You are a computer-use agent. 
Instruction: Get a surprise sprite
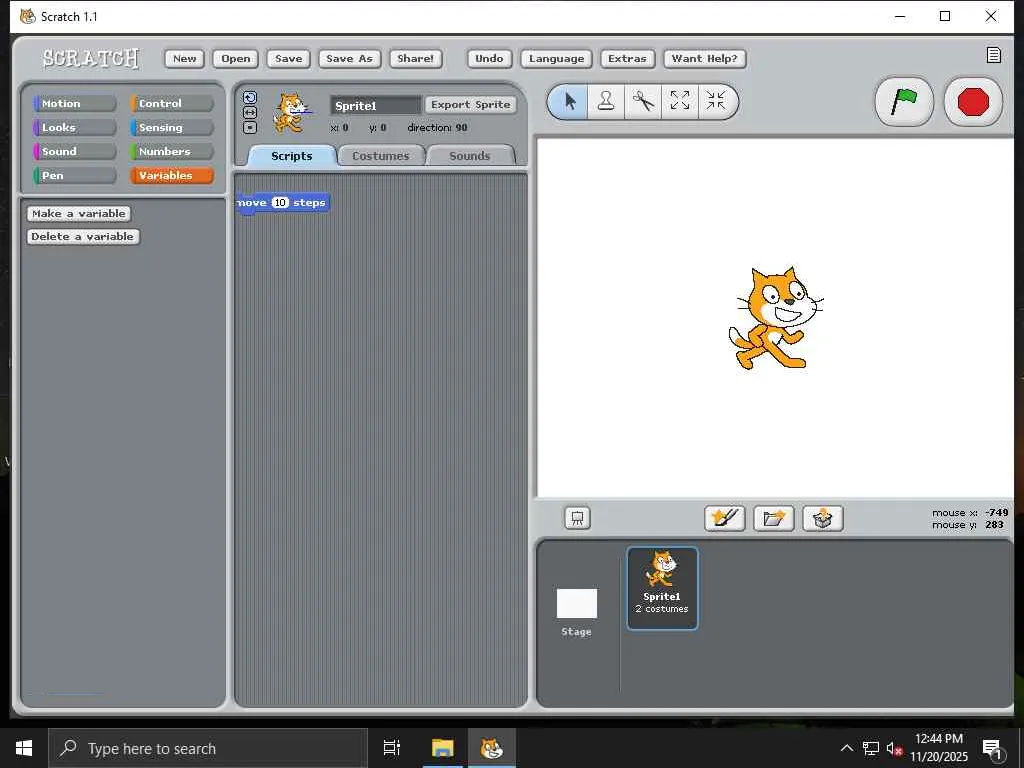pyautogui.click(x=823, y=519)
